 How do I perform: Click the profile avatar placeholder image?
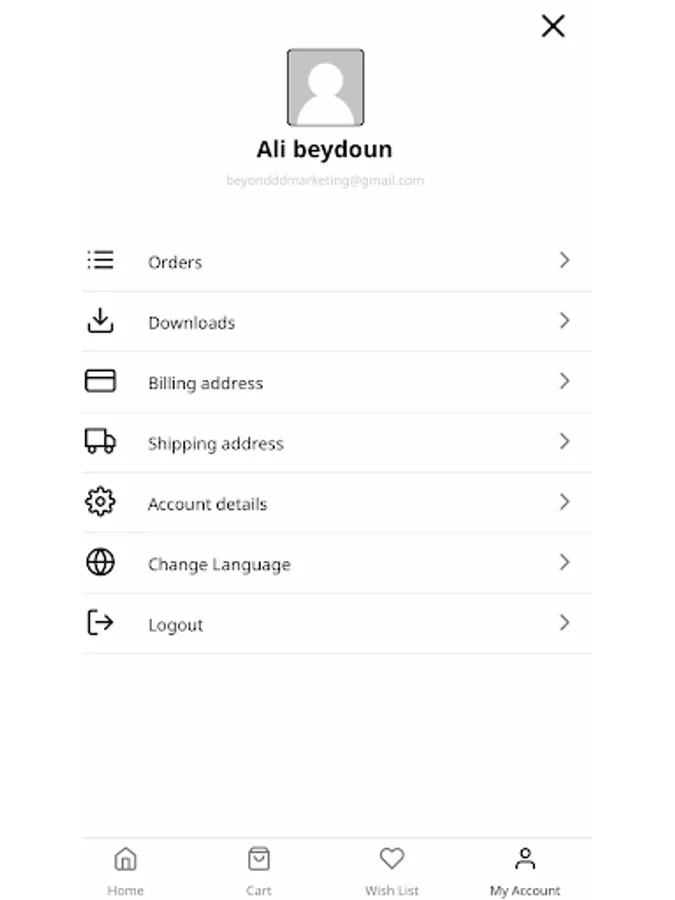point(325,87)
